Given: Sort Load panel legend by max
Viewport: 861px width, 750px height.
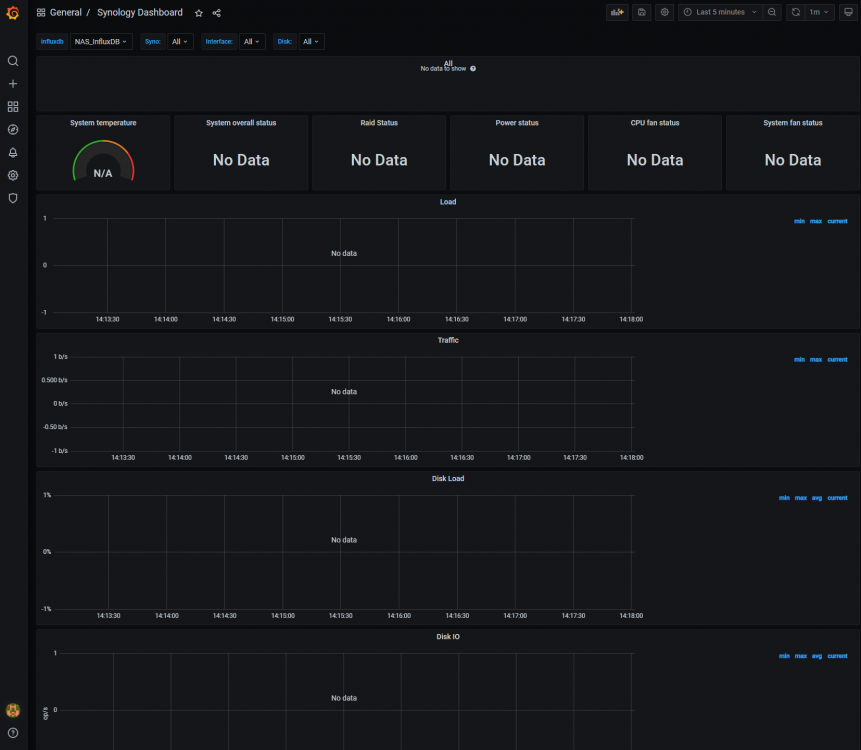Looking at the screenshot, I should click(x=816, y=221).
